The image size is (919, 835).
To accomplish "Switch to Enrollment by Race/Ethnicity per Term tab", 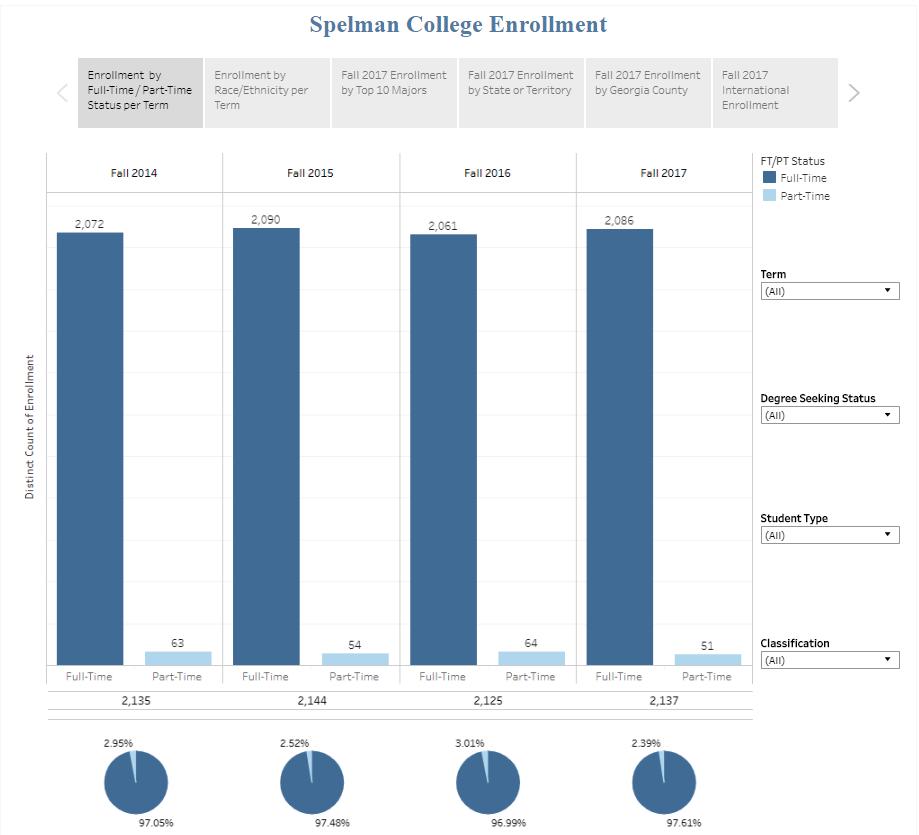I will [x=267, y=93].
